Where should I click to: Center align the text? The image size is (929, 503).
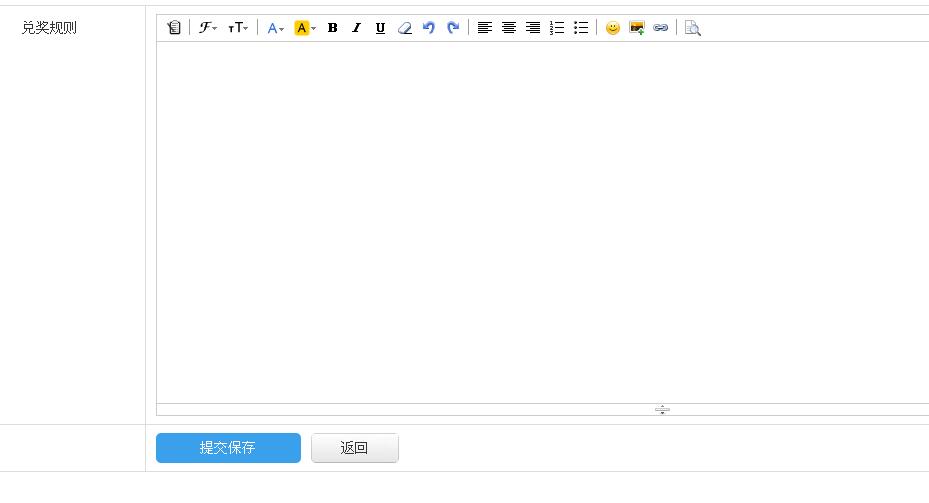509,28
